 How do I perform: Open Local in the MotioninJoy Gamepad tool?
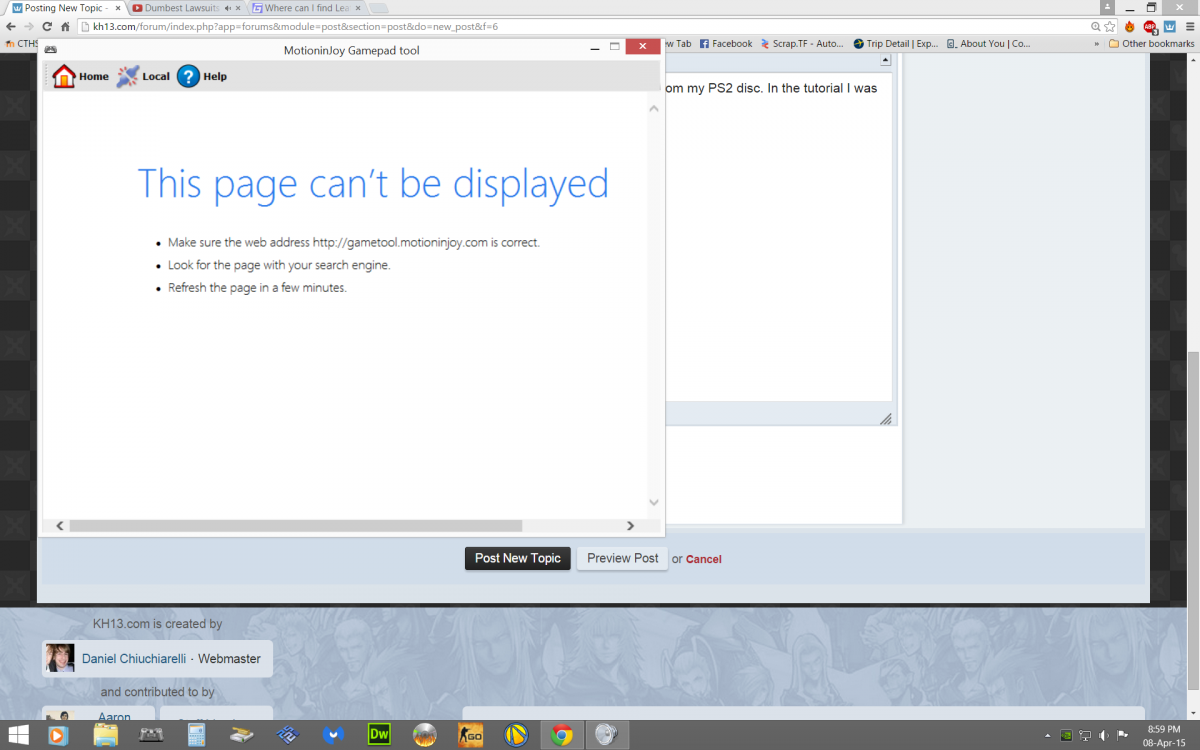129,76
